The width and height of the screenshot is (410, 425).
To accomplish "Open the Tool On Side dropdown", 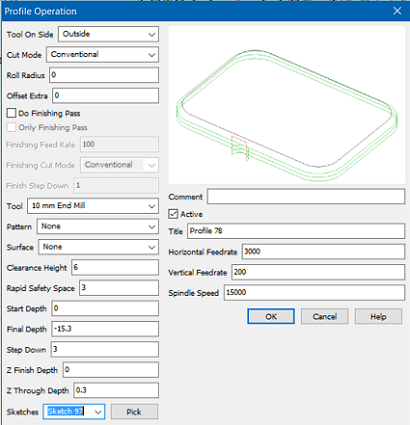I will click(108, 34).
